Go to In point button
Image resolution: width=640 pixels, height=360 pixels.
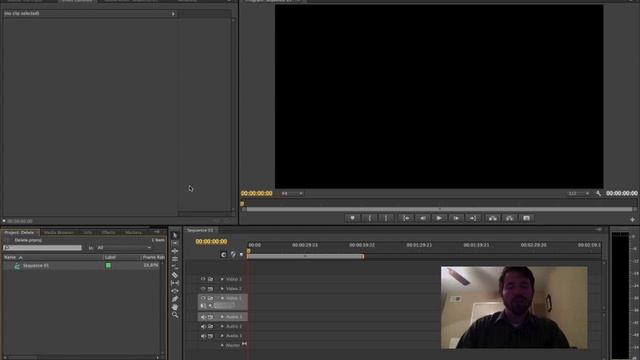(x=406, y=218)
